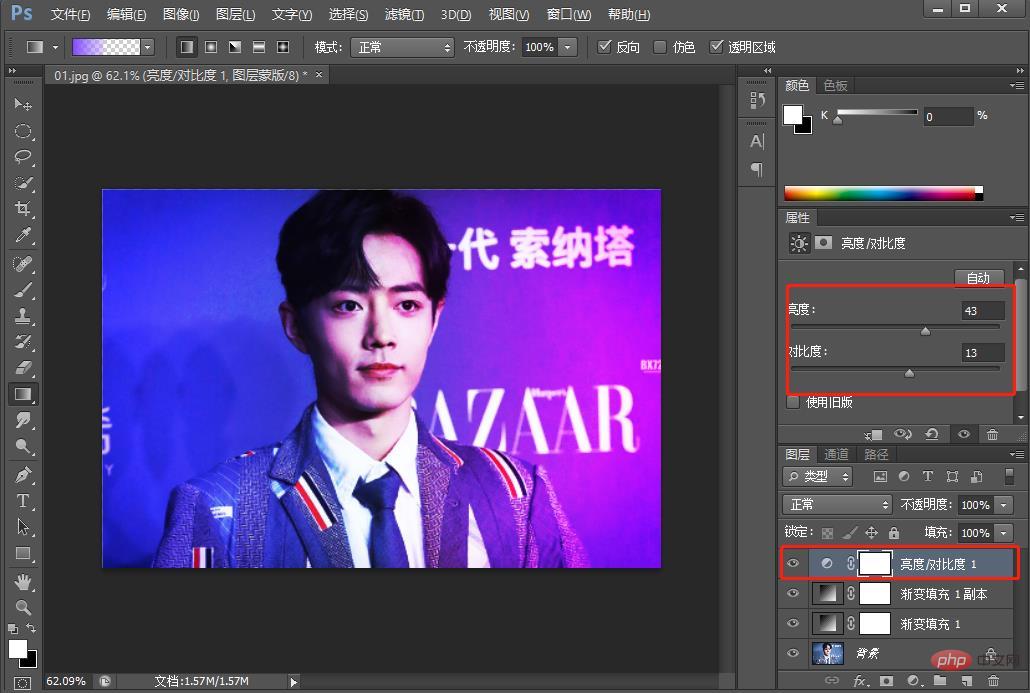Hide the Background layer
Viewport: 1030px width, 693px height.
(x=793, y=653)
